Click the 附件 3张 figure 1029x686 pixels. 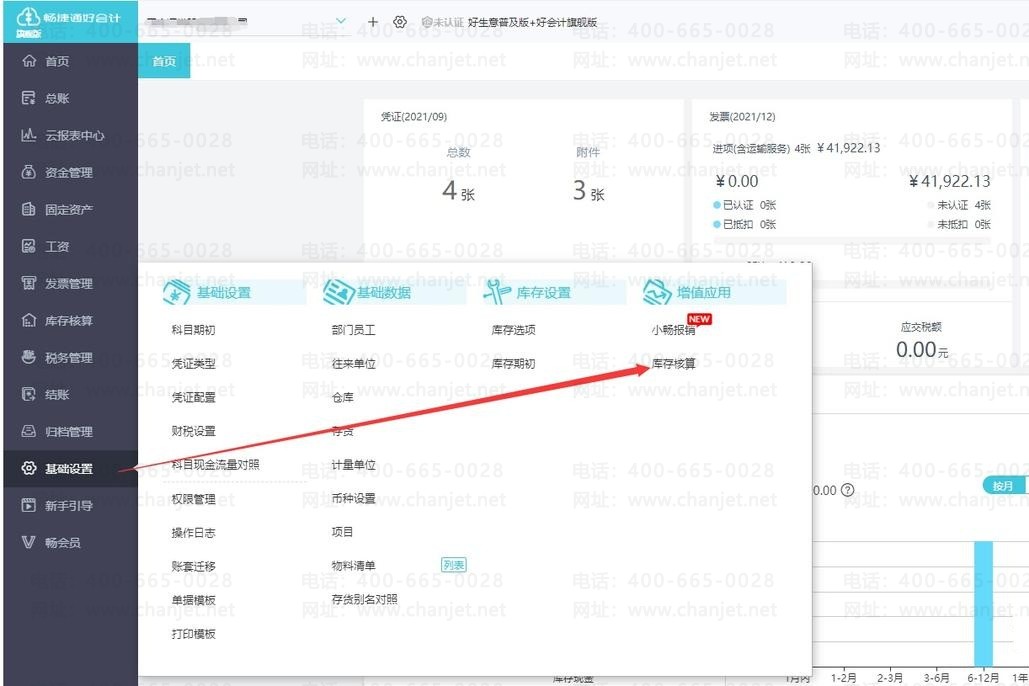588,190
